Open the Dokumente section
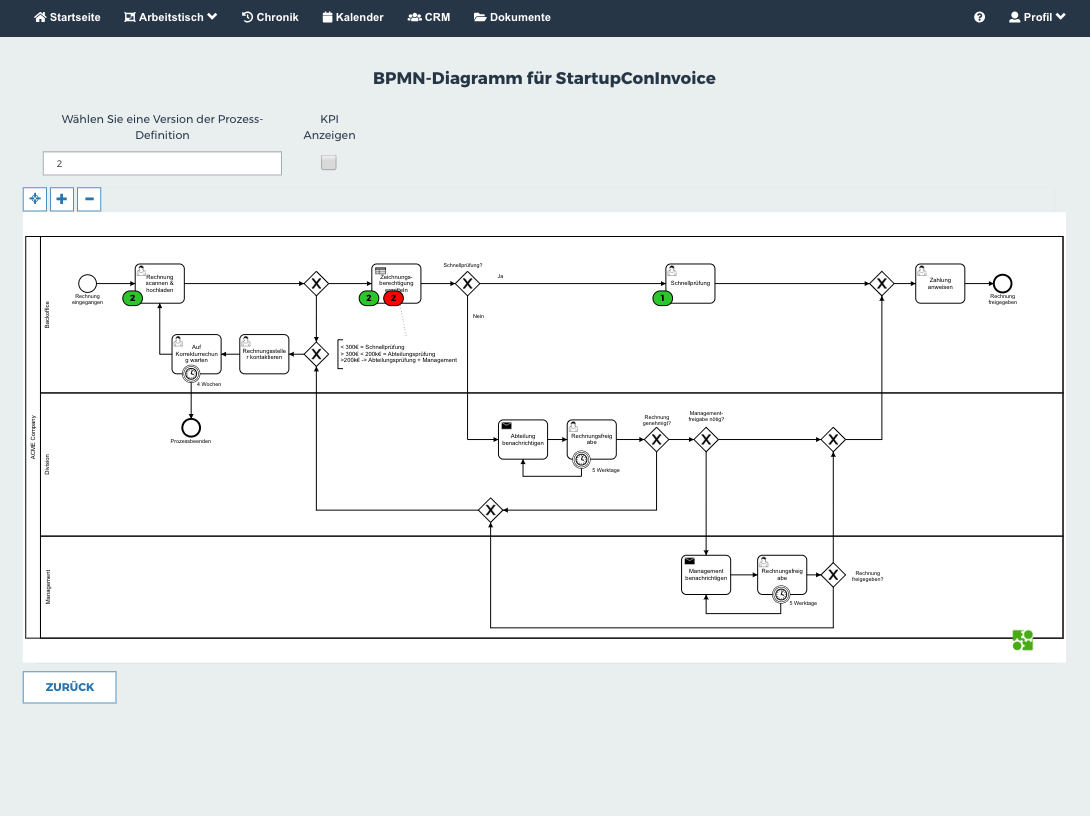Image resolution: width=1090 pixels, height=816 pixels. [x=512, y=17]
